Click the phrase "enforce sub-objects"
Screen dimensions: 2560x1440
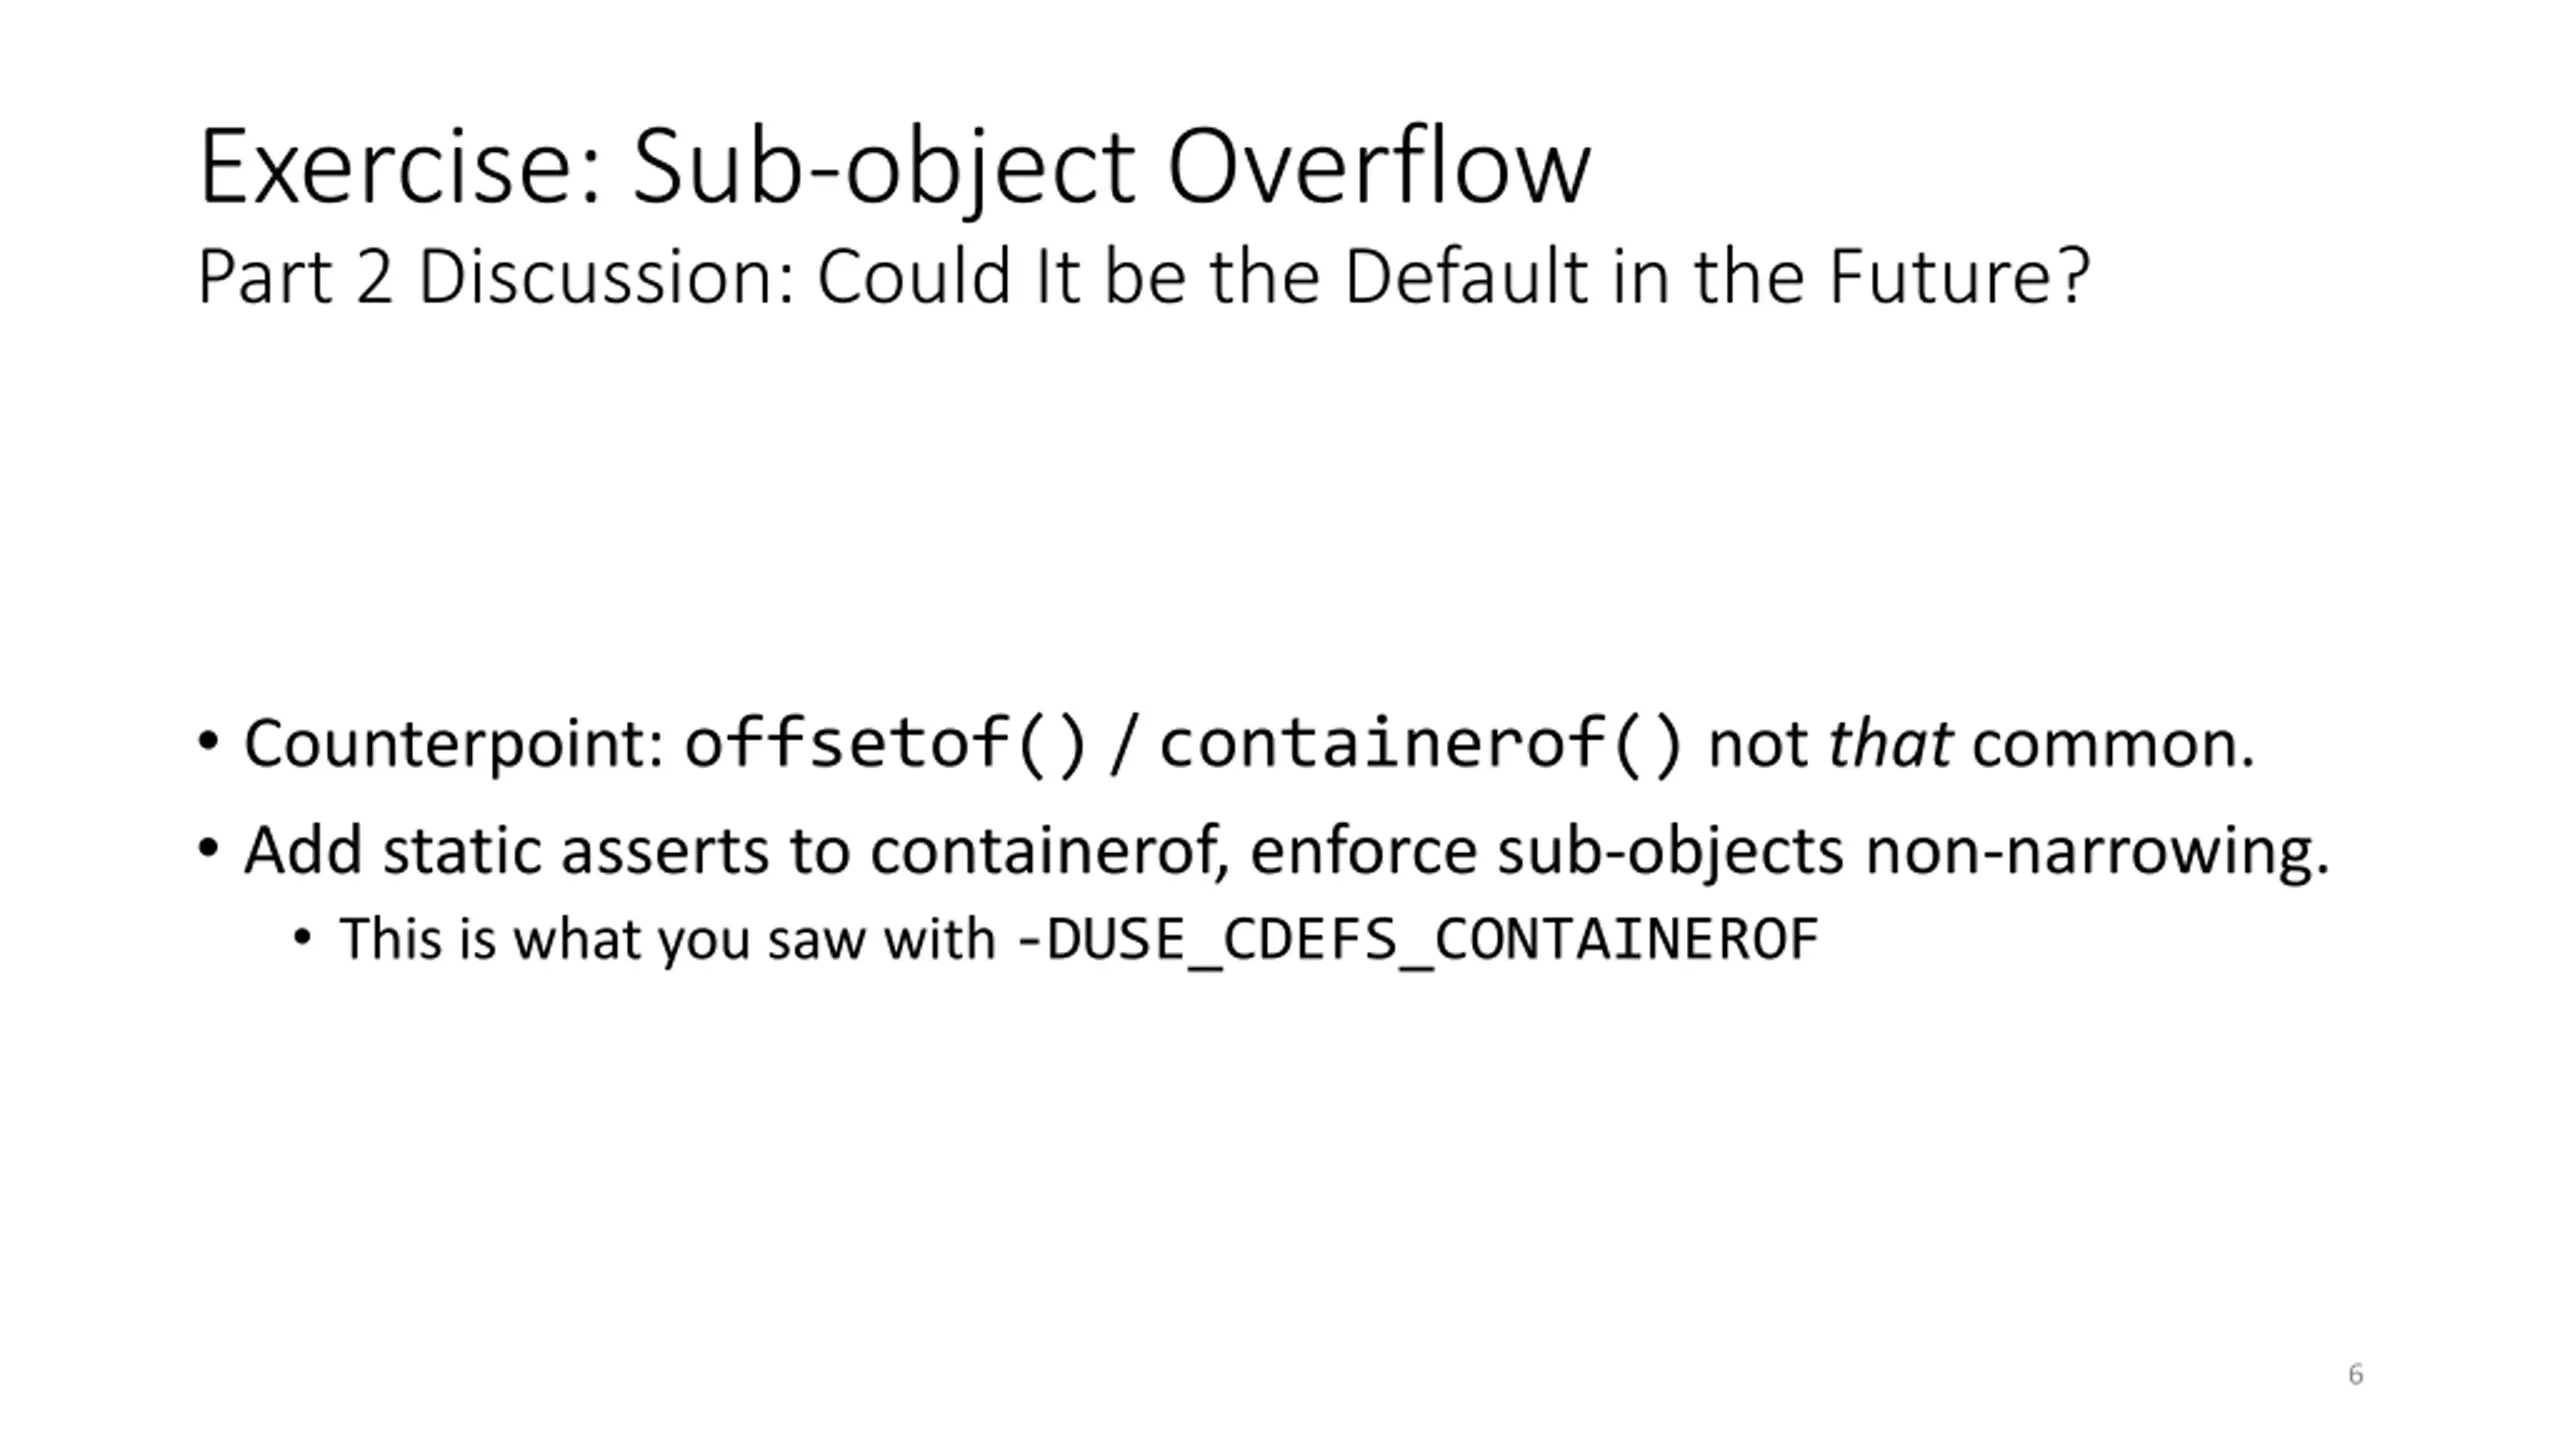click(x=1546, y=851)
